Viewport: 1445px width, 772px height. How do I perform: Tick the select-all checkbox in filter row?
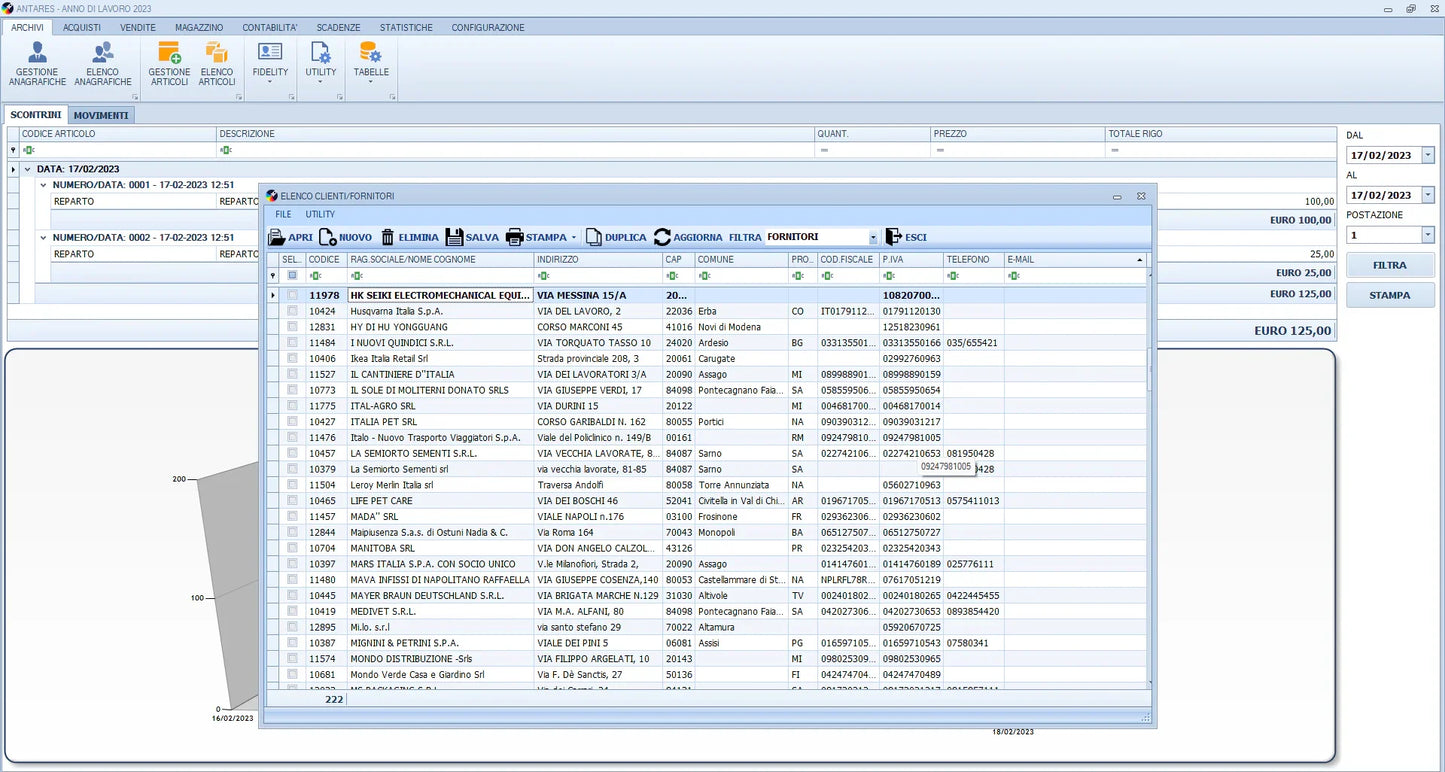click(292, 275)
